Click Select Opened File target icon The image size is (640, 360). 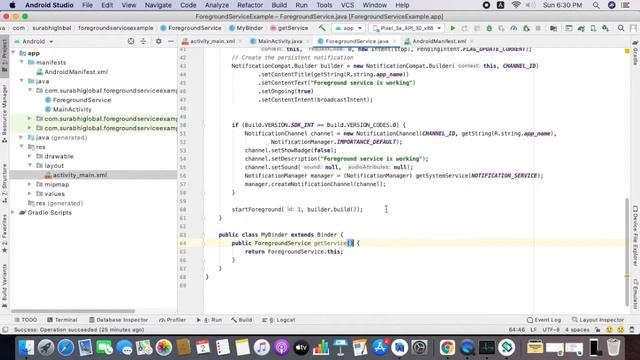(x=131, y=41)
